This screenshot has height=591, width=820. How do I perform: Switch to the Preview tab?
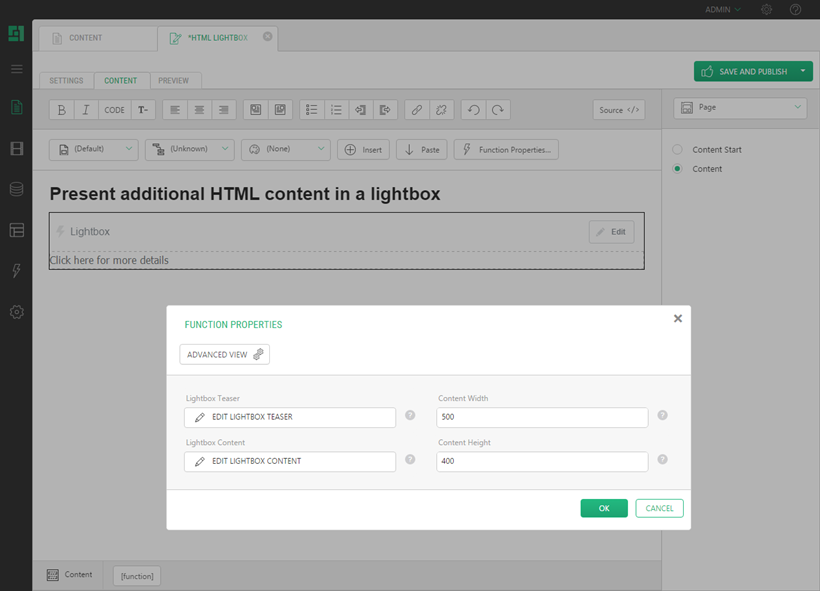point(175,80)
